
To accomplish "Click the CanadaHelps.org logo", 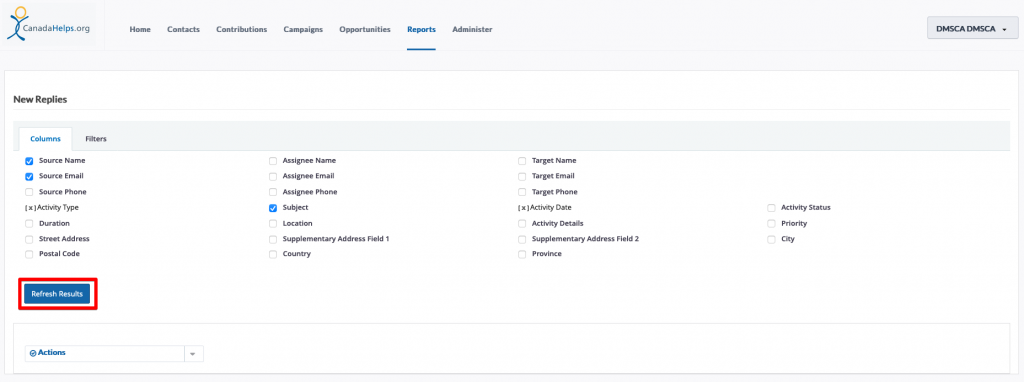I will click(48, 24).
